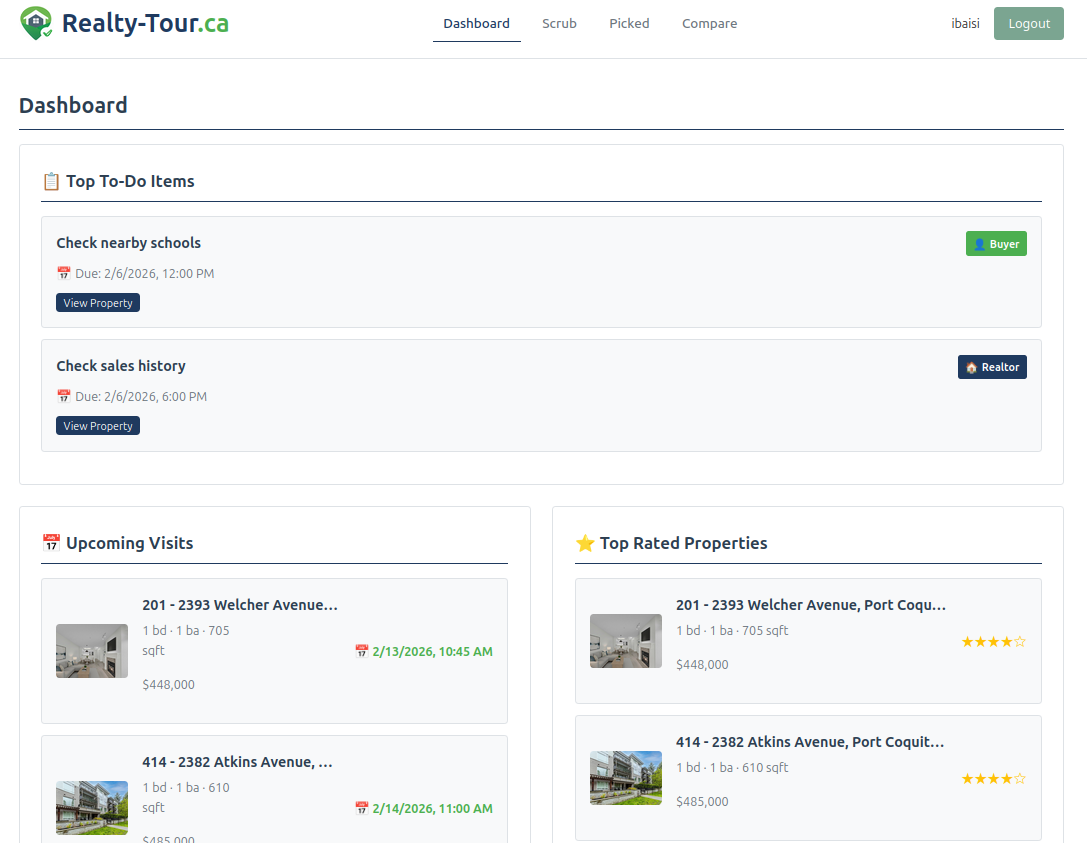Click View Property under Check sales history
Image resolution: width=1087 pixels, height=843 pixels.
pos(98,426)
